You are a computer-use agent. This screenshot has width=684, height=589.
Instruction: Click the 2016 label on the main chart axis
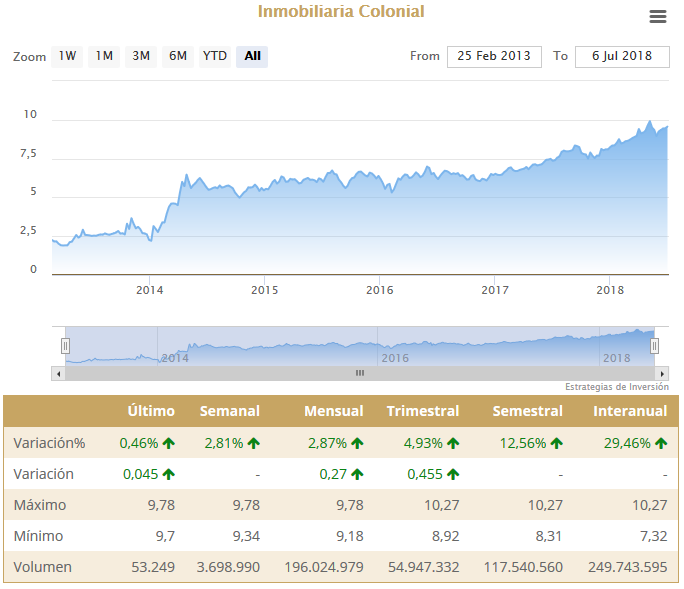[380, 290]
